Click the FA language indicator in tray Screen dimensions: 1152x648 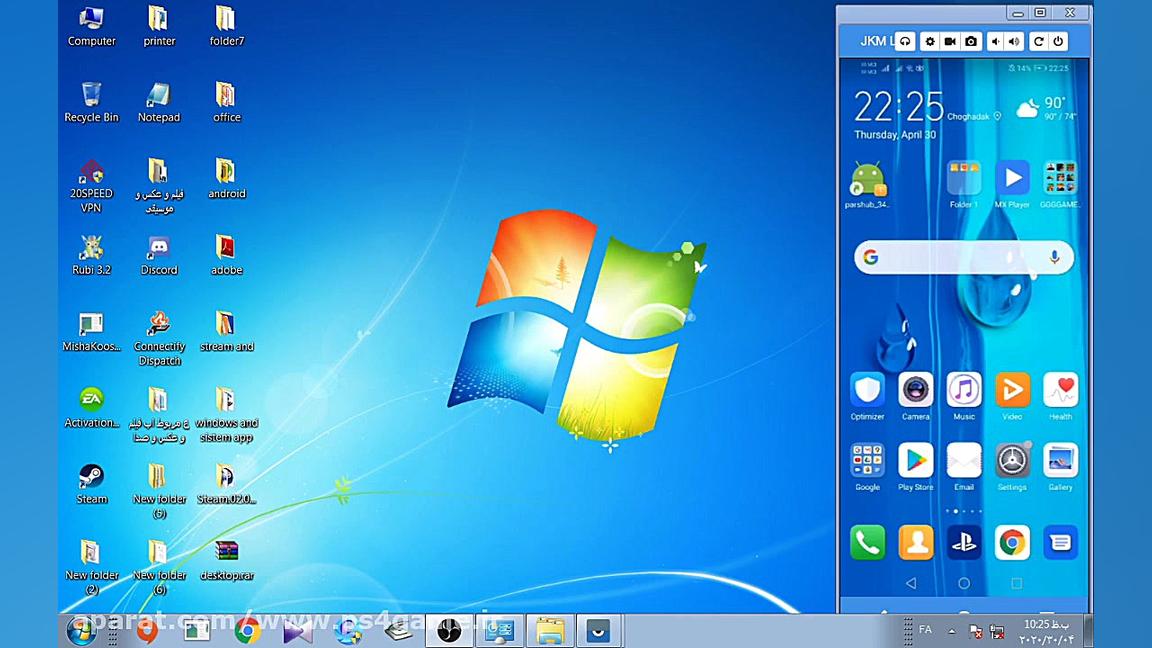pos(925,630)
